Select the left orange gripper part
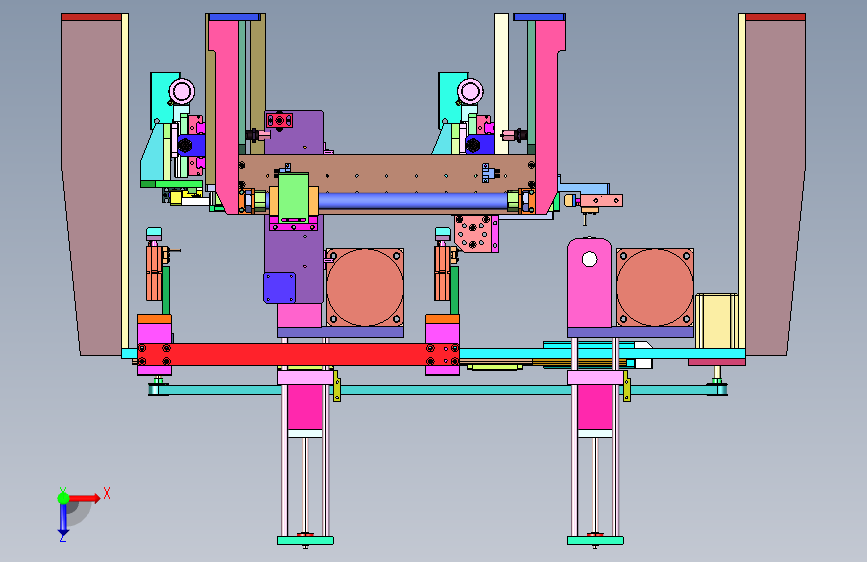Viewport: 867px width, 562px height. pyautogui.click(x=154, y=273)
